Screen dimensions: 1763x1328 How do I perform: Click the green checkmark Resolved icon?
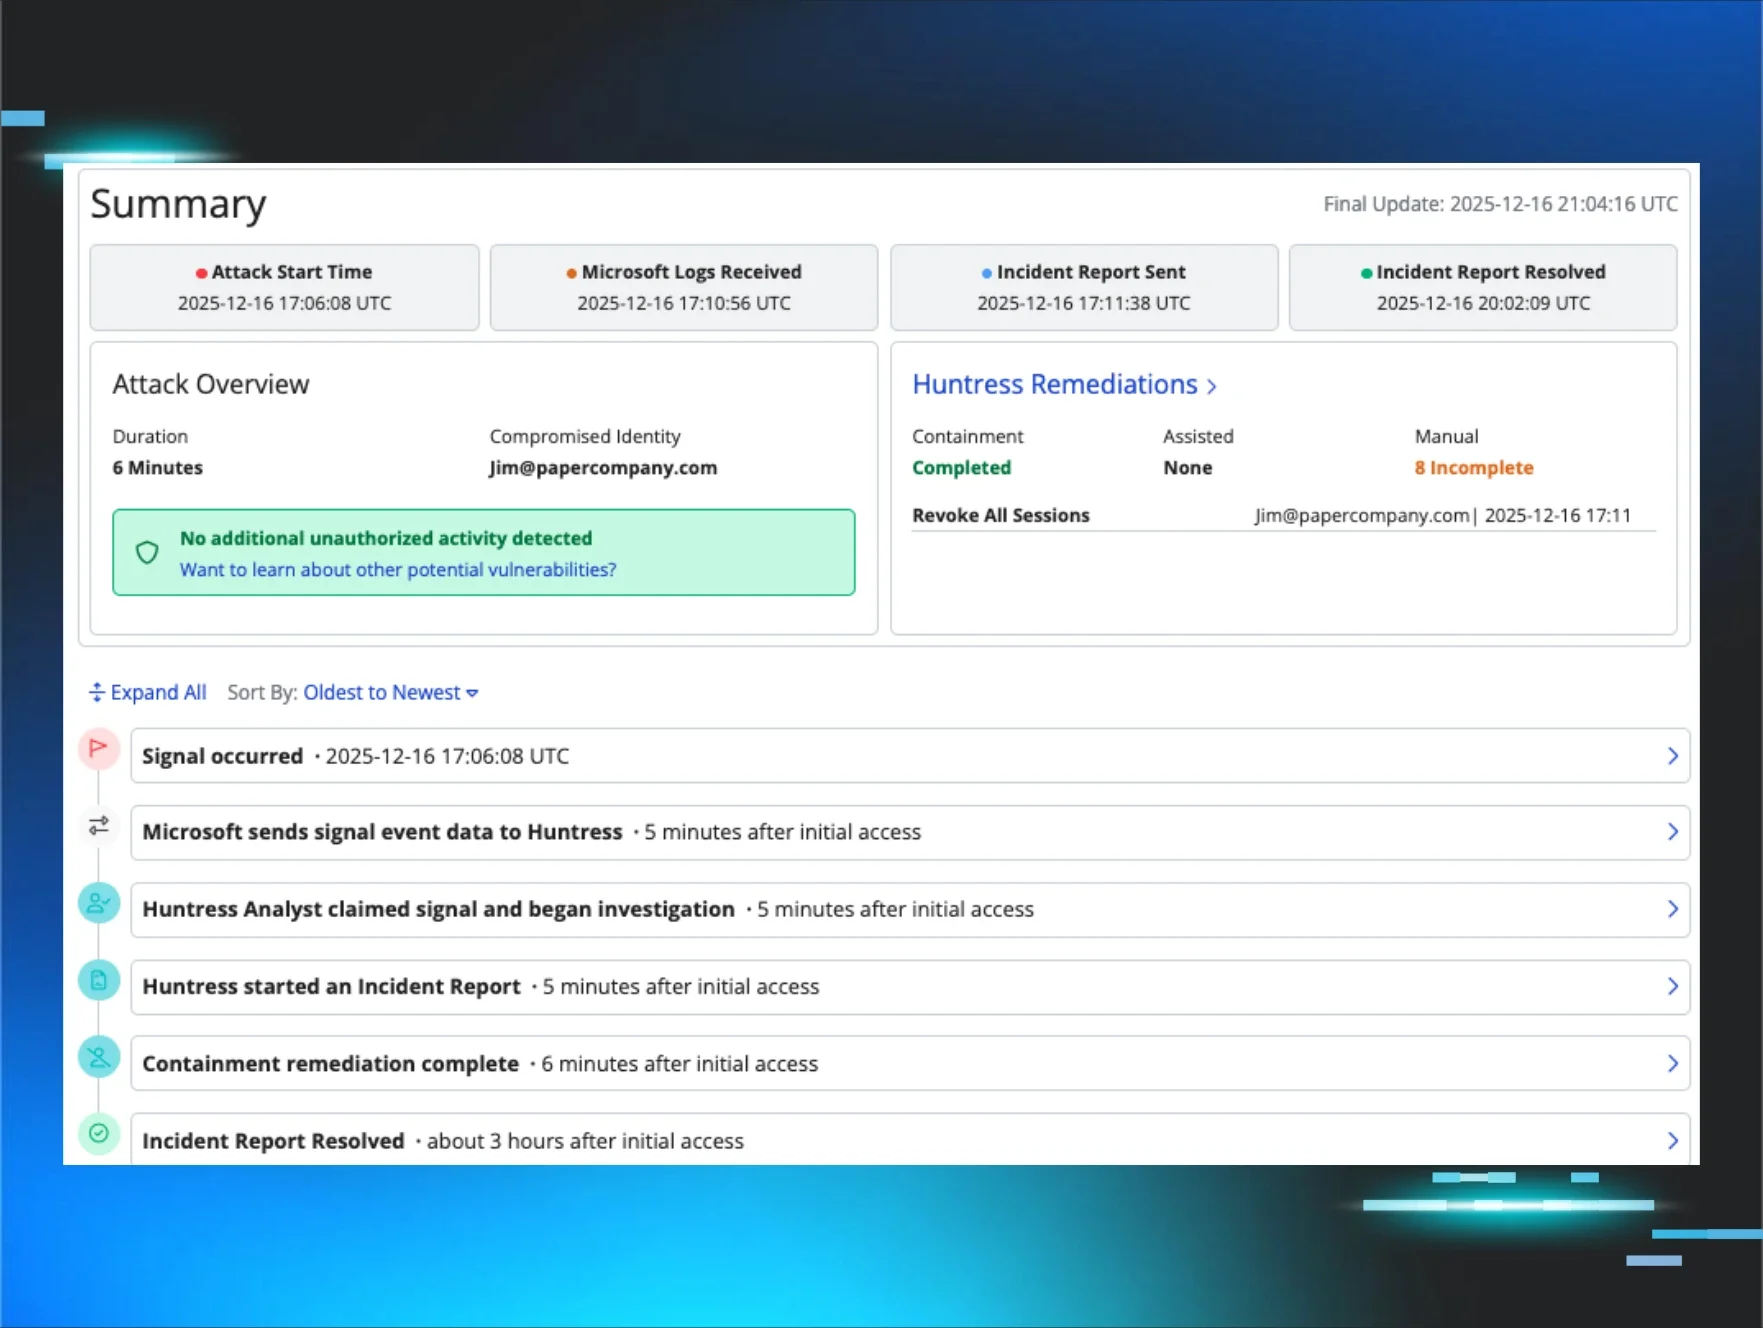pos(98,1133)
